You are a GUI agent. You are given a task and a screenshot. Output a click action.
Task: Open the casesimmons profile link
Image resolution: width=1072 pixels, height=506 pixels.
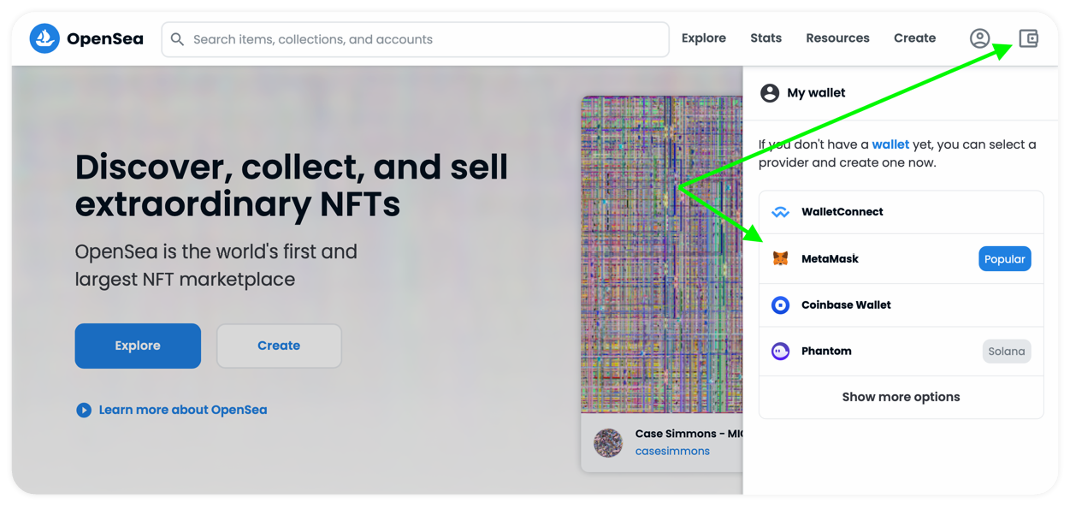pos(672,451)
